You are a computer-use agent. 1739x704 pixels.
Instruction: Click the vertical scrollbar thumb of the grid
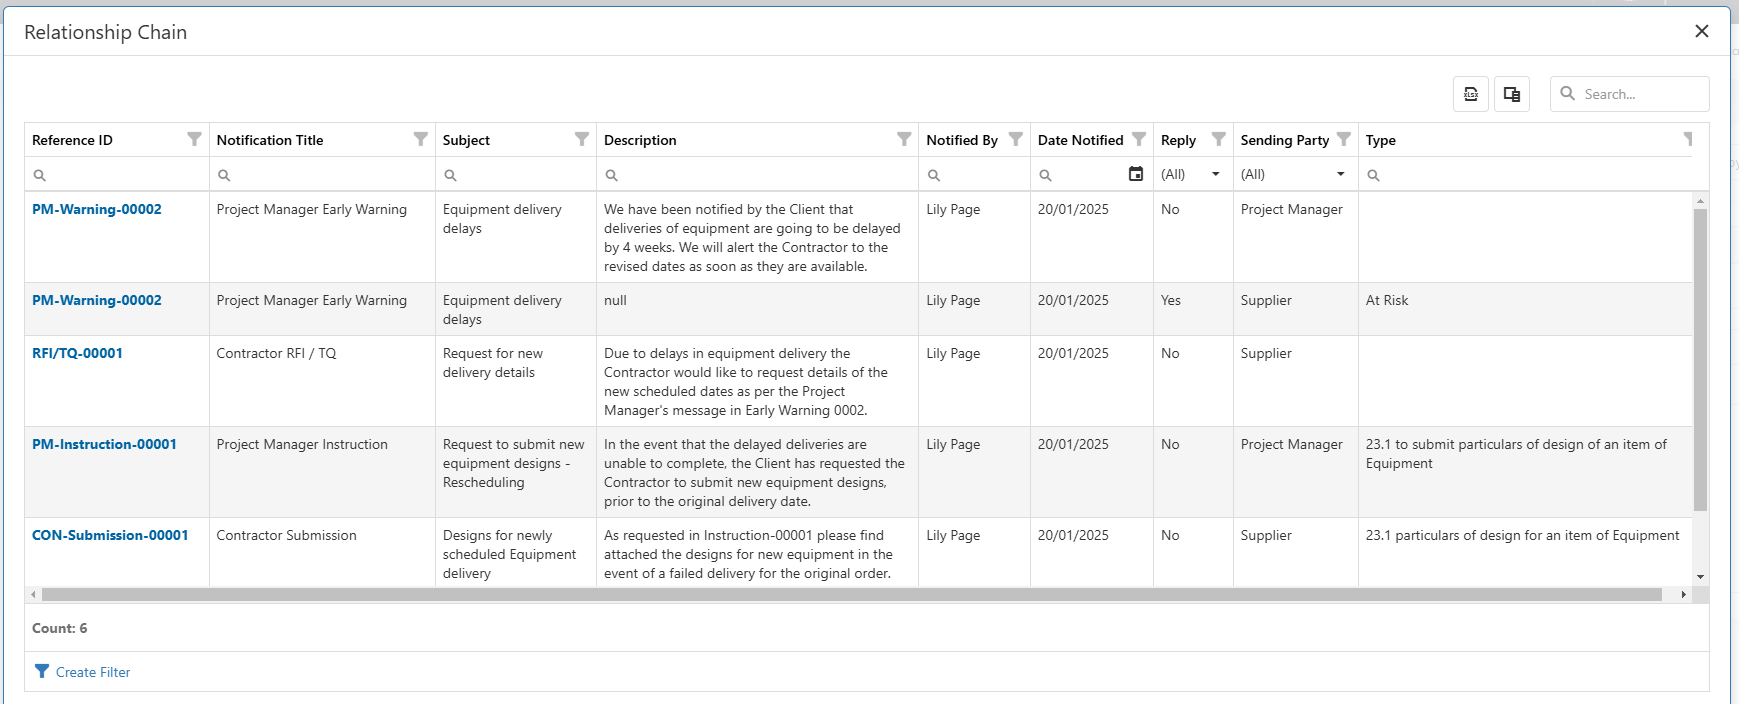click(1700, 360)
